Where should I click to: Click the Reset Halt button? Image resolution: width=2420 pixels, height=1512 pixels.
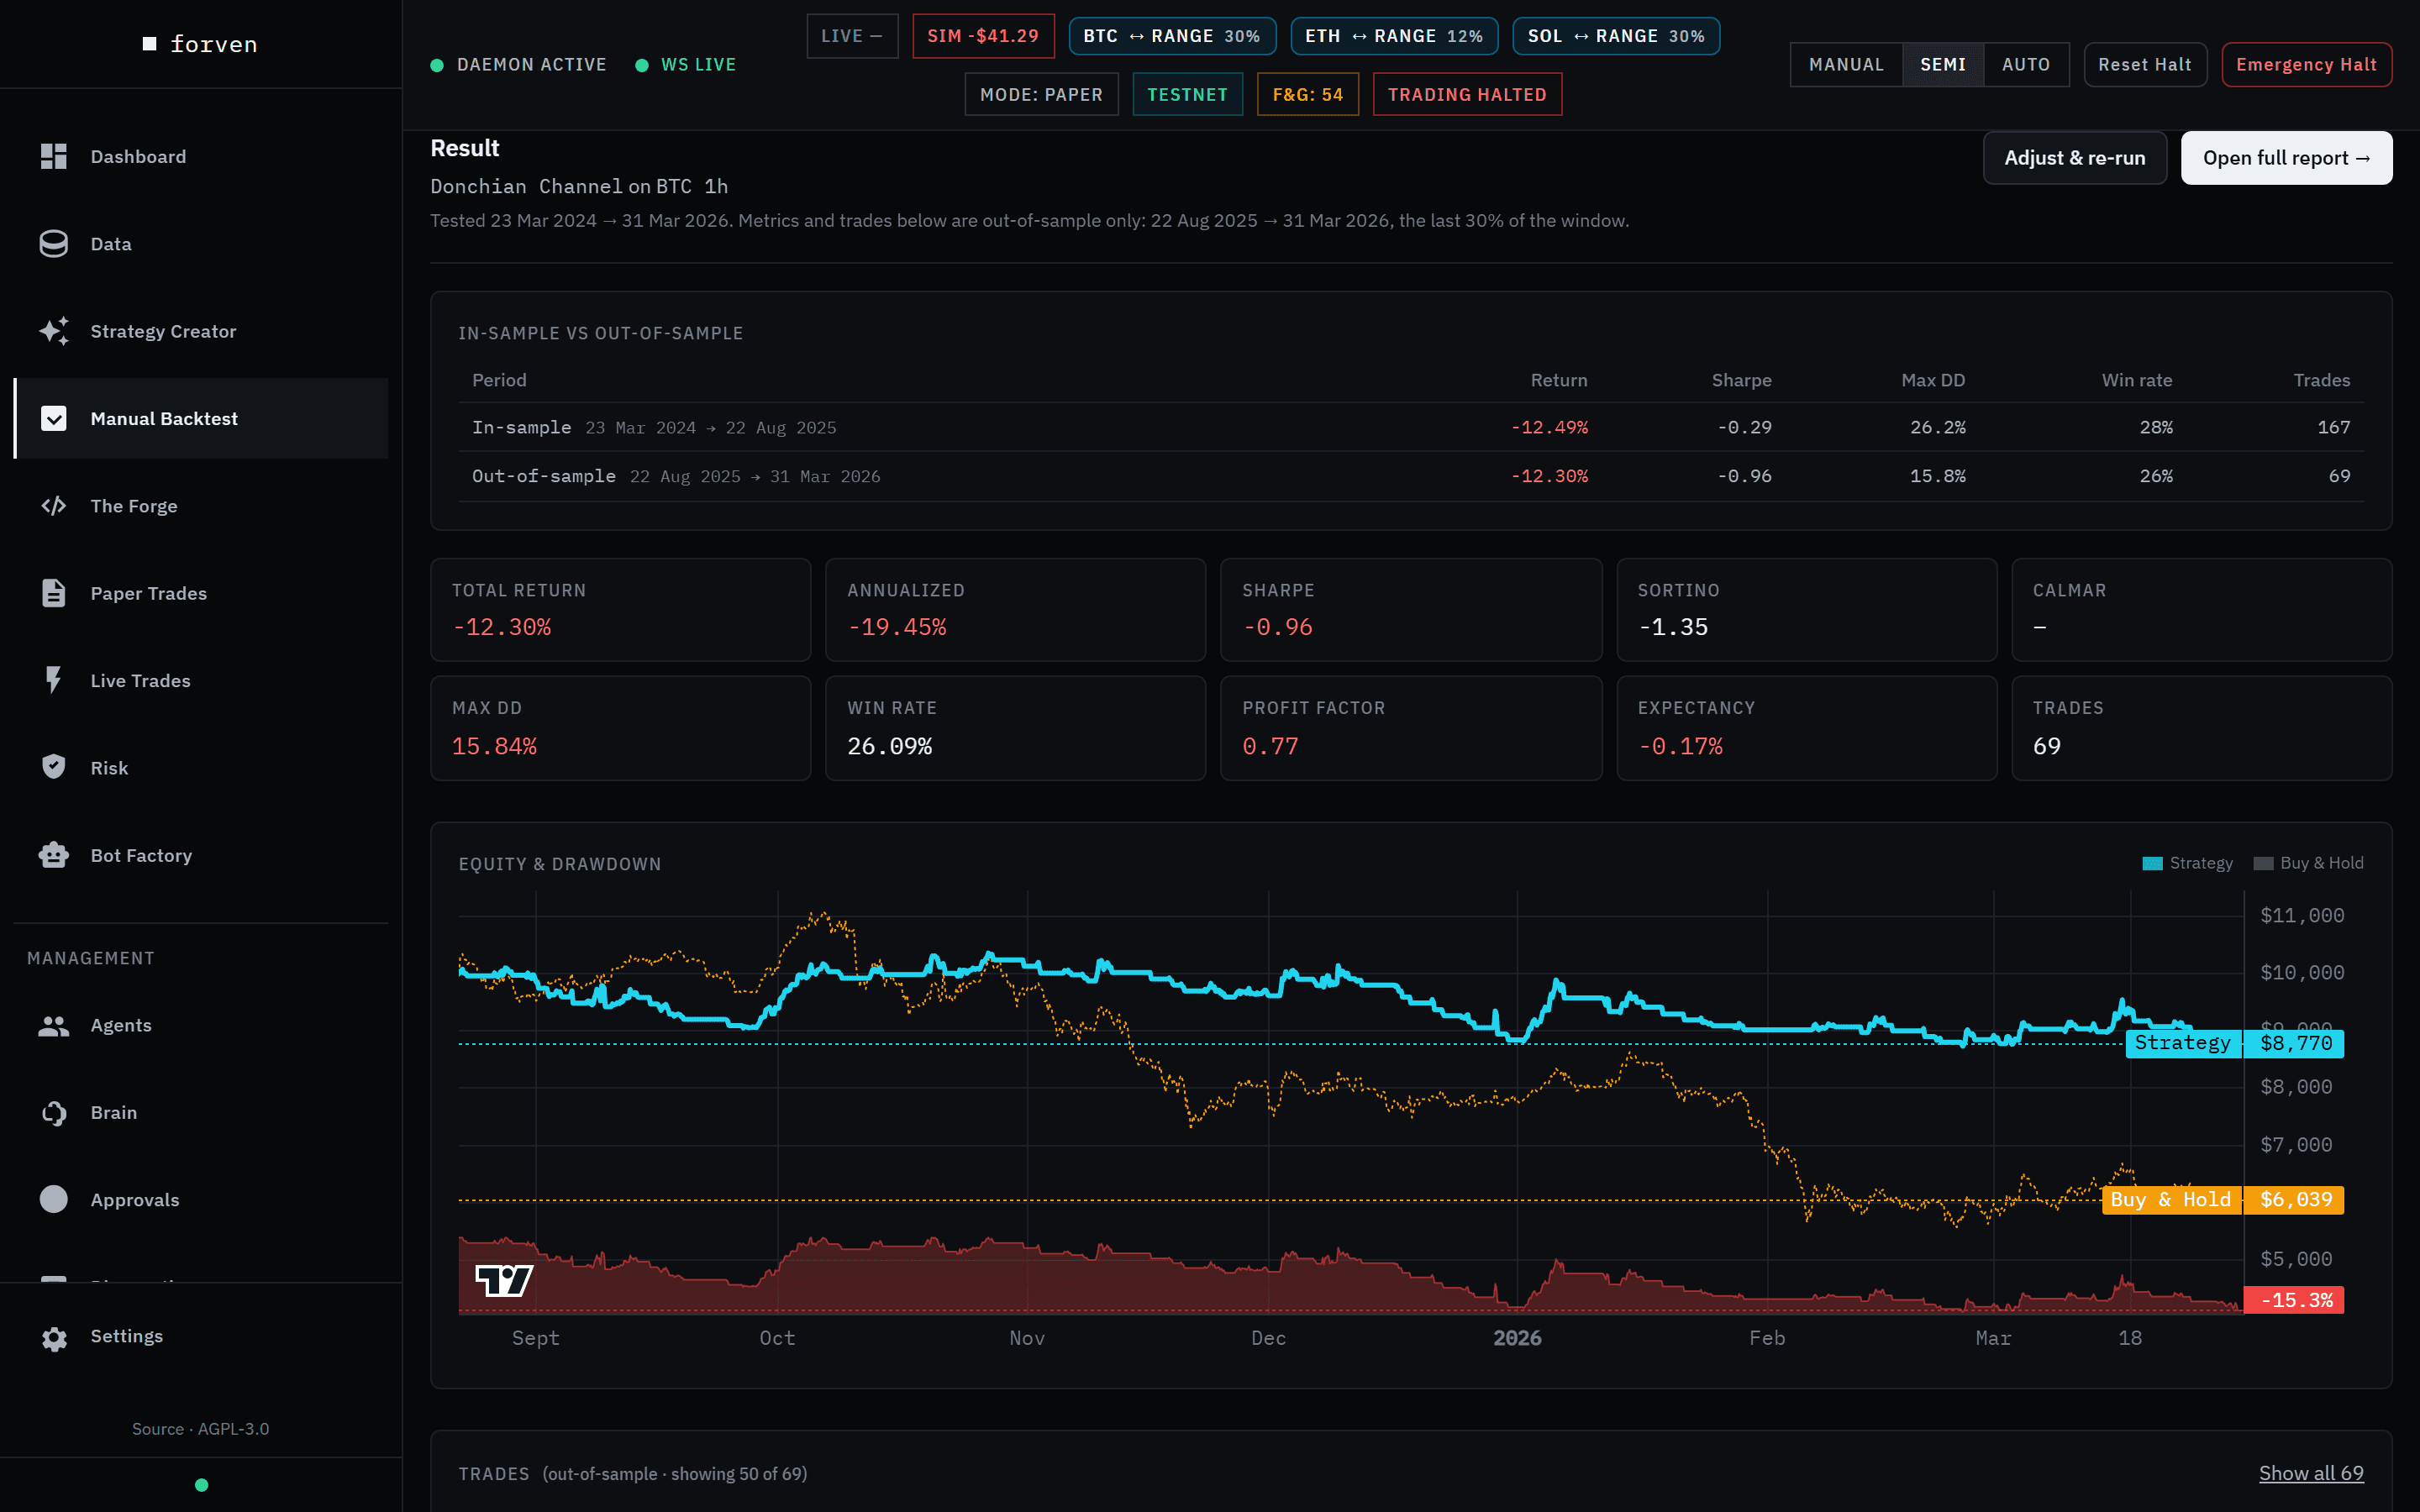[2144, 65]
